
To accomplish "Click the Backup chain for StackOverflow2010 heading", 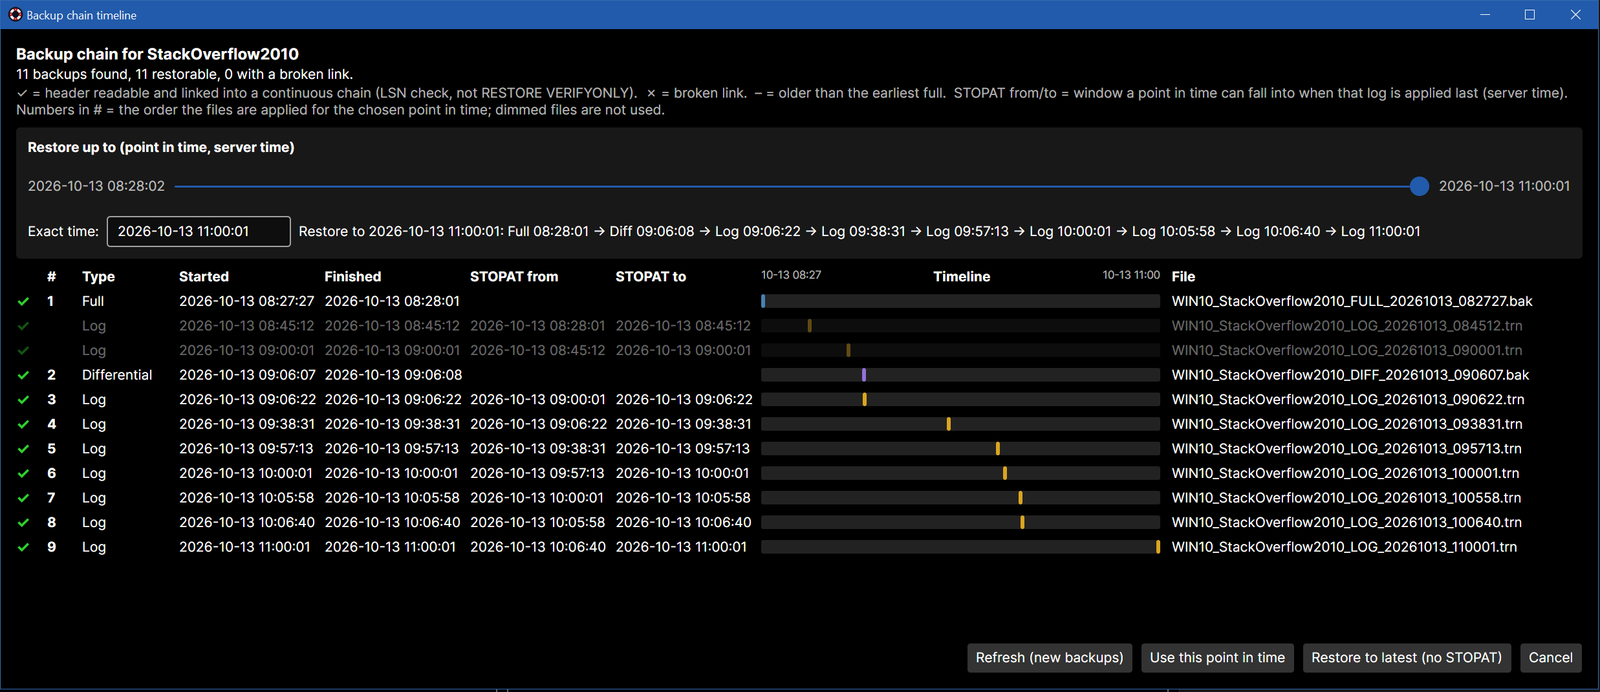I will coord(157,54).
